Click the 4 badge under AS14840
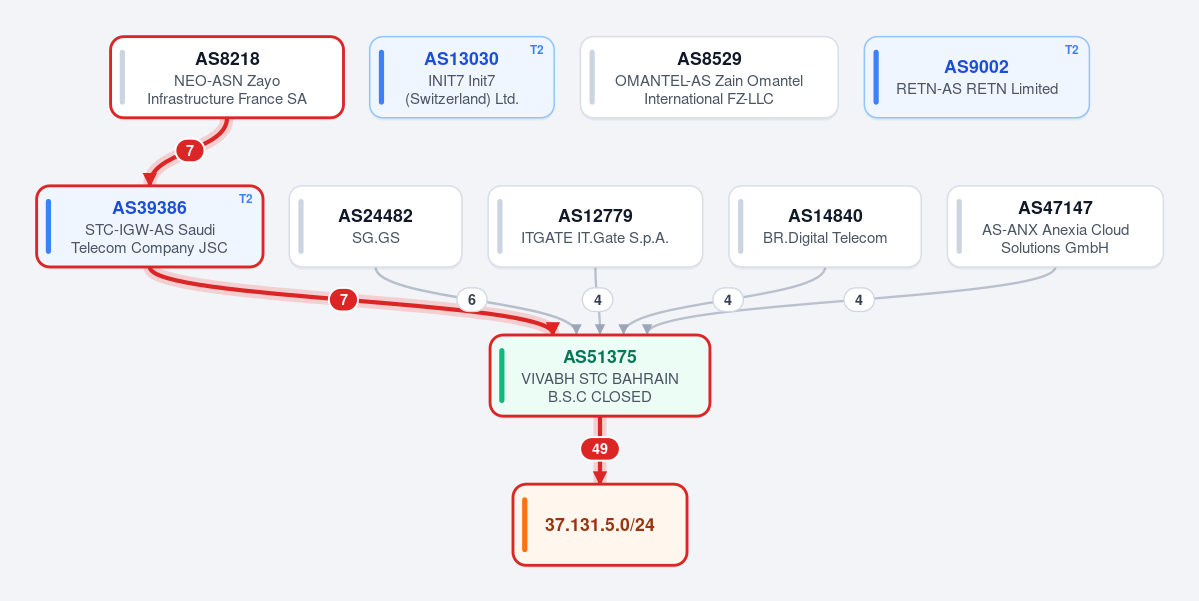The width and height of the screenshot is (1199, 601). pyautogui.click(x=728, y=300)
